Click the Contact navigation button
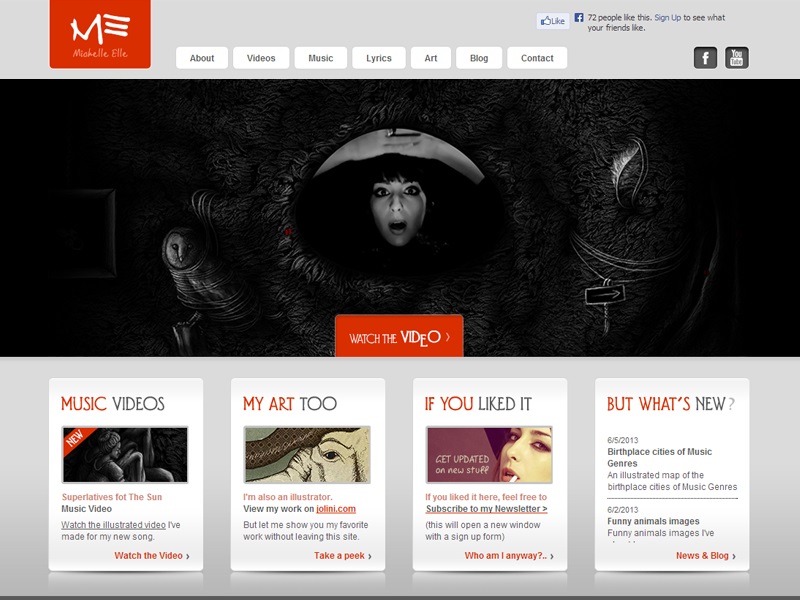 [537, 58]
